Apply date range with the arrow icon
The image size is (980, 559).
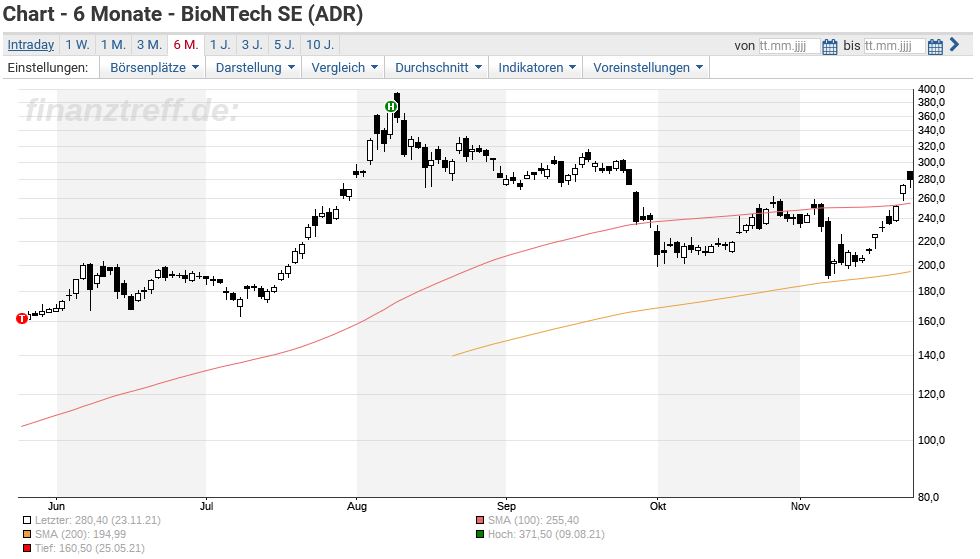(x=954, y=44)
